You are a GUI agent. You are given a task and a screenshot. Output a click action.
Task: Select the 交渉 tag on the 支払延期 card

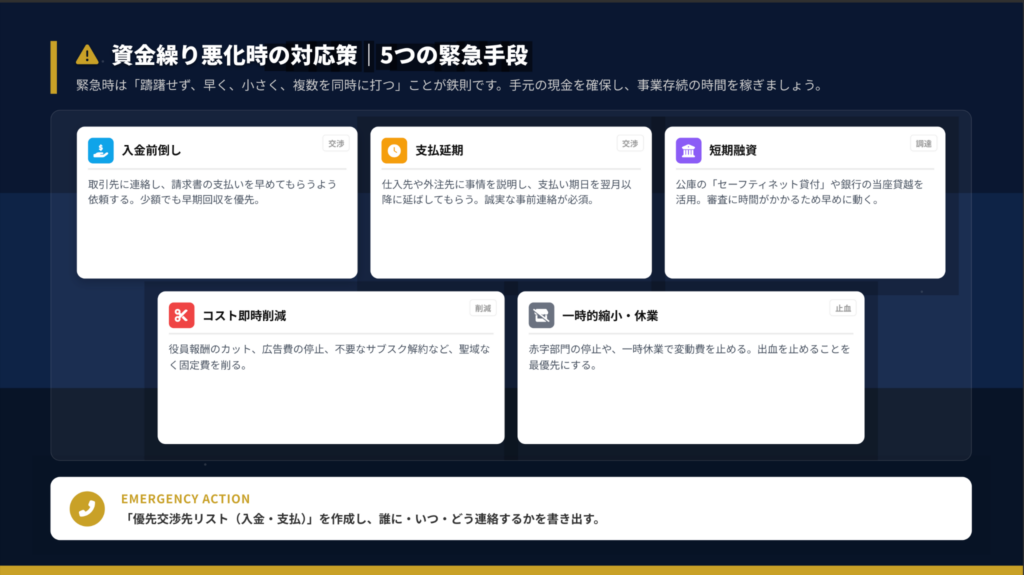tap(630, 143)
